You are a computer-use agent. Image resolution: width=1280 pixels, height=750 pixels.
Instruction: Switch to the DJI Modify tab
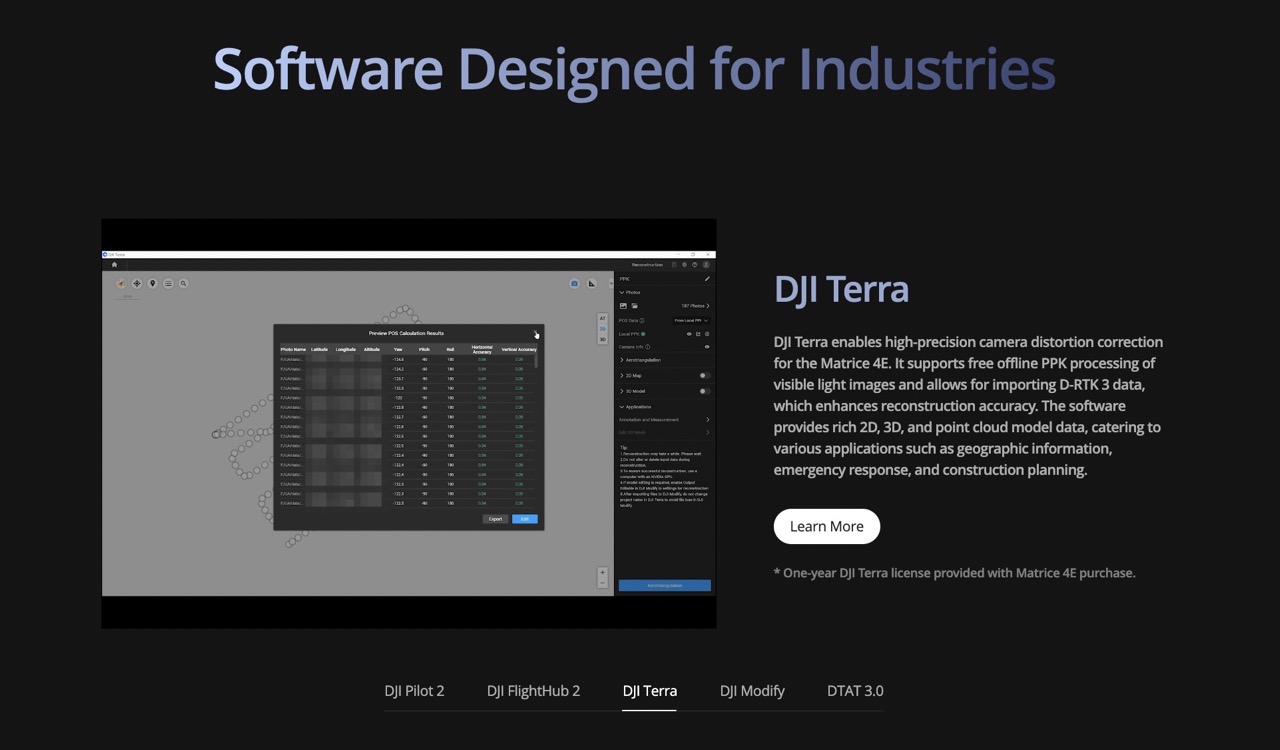coord(752,691)
